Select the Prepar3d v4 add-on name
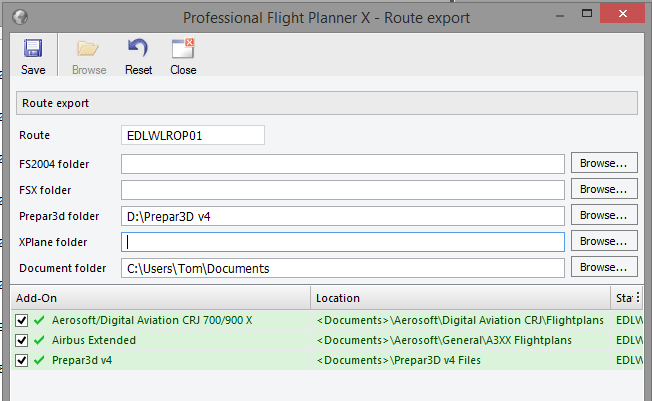This screenshot has height=401, width=652. (82, 360)
